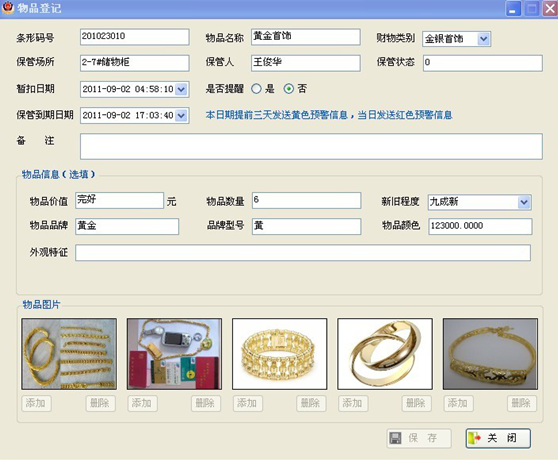Click the floppy disk save icon
Image resolution: width=558 pixels, height=460 pixels.
click(395, 438)
